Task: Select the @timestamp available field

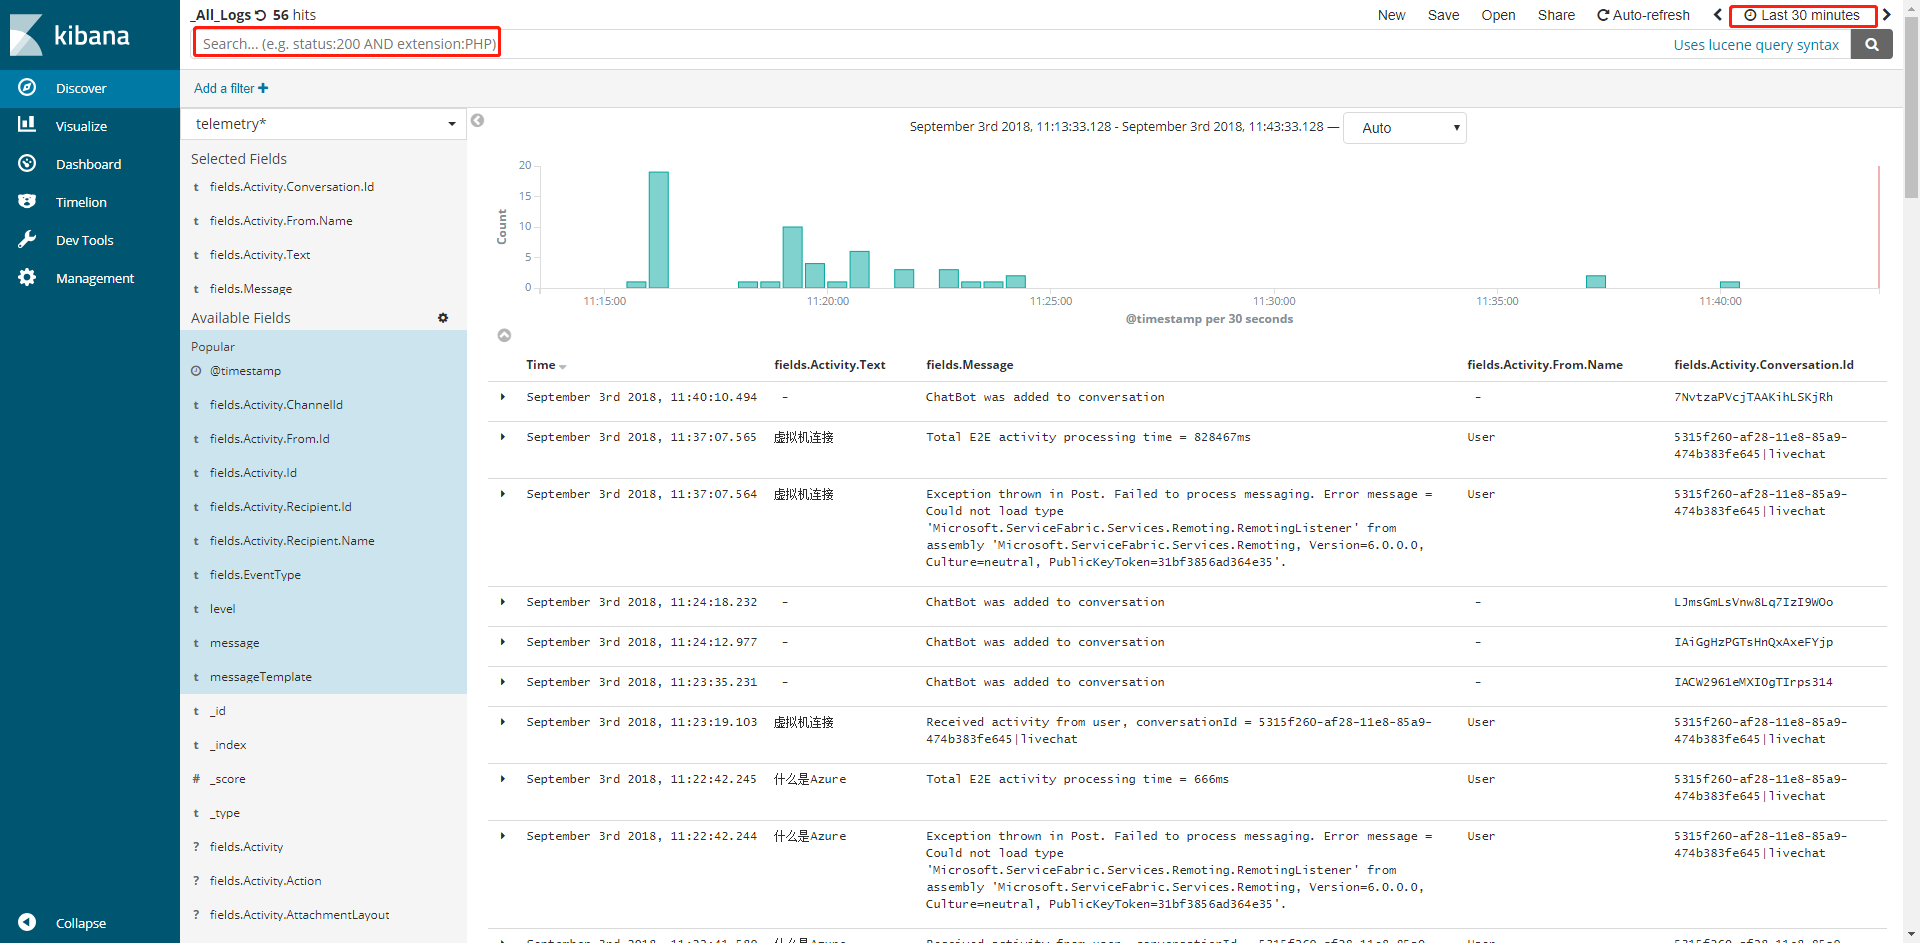Action: [x=245, y=371]
